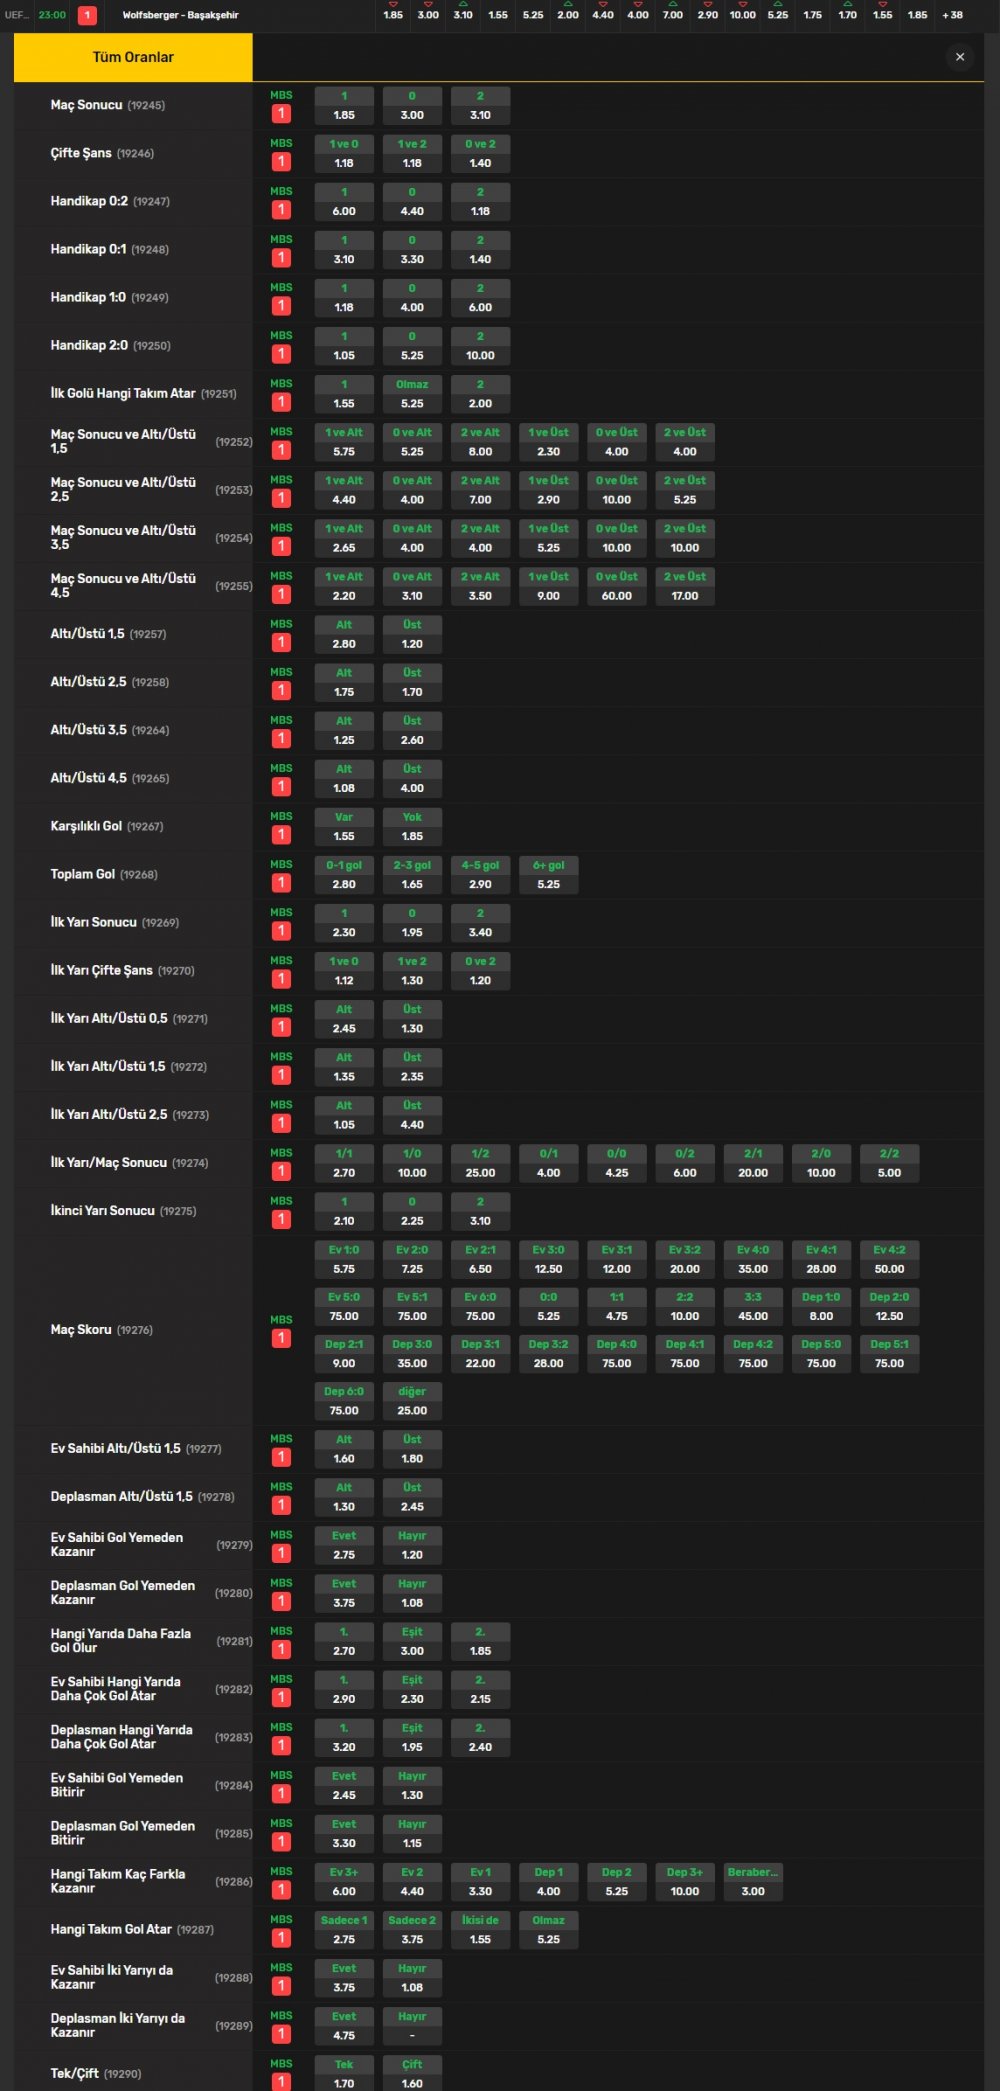Click MBS badge for Maç Sonucu row
Viewport: 1000px width, 2091px height.
[x=281, y=113]
